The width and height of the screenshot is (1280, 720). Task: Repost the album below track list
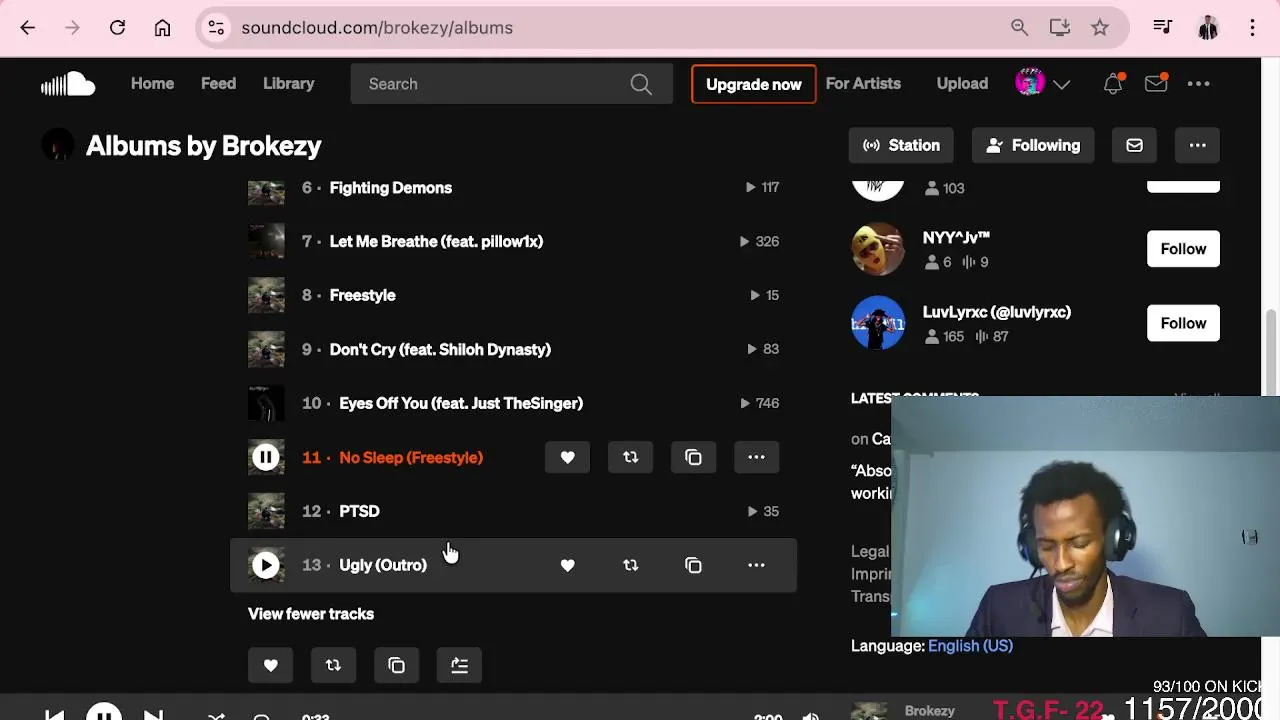(333, 665)
